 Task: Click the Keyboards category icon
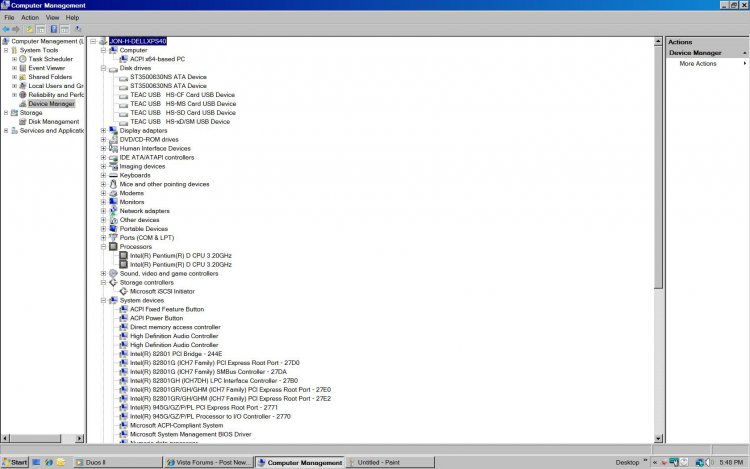[x=113, y=175]
